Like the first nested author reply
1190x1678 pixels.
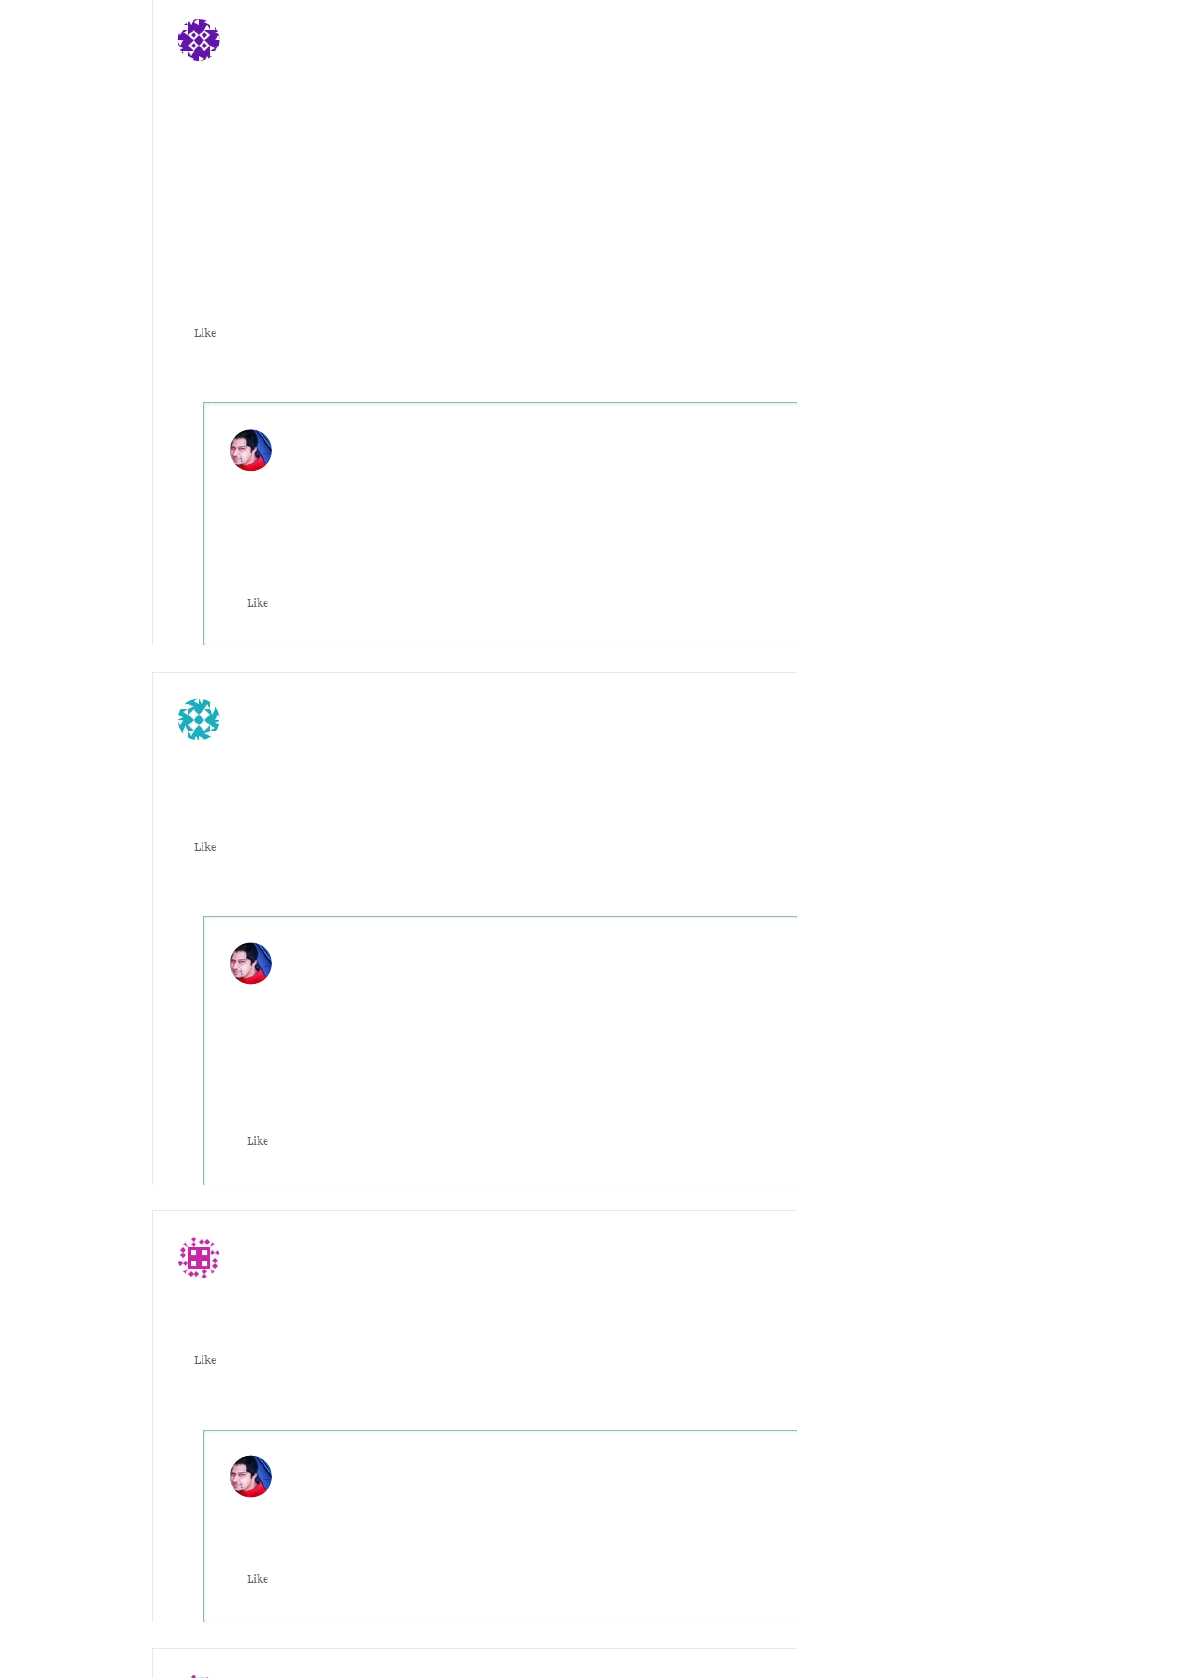pyautogui.click(x=257, y=603)
